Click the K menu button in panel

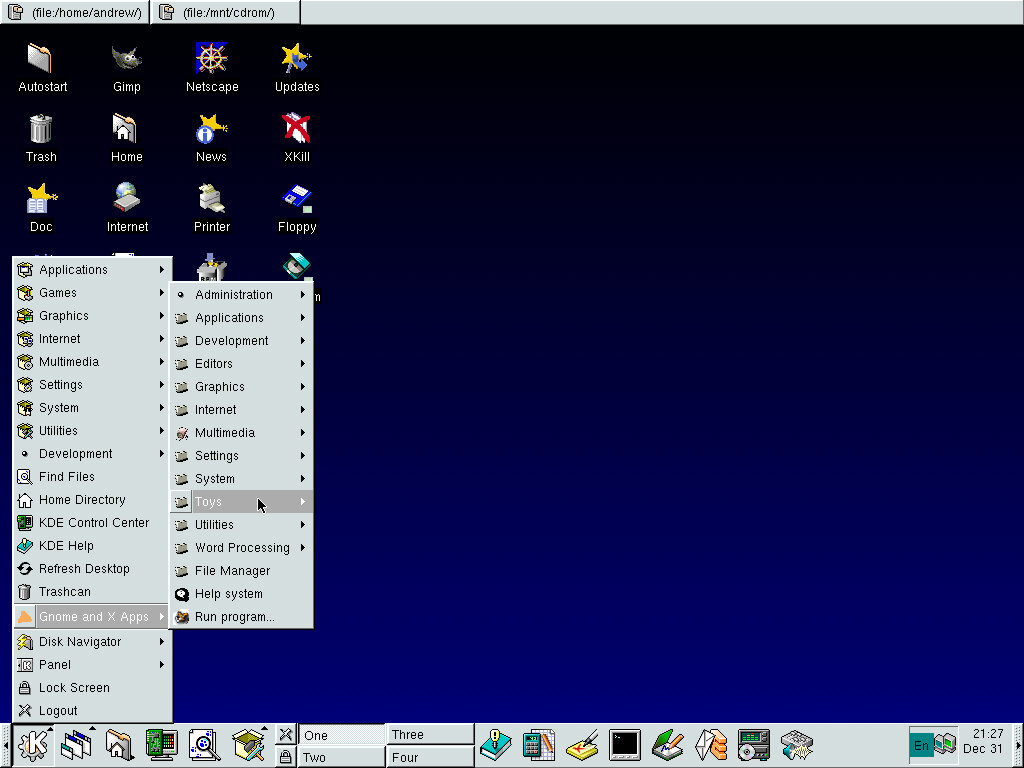coord(33,745)
